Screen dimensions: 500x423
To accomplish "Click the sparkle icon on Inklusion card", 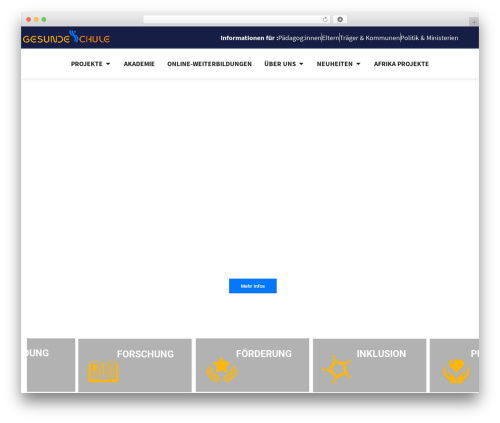I will tap(337, 369).
